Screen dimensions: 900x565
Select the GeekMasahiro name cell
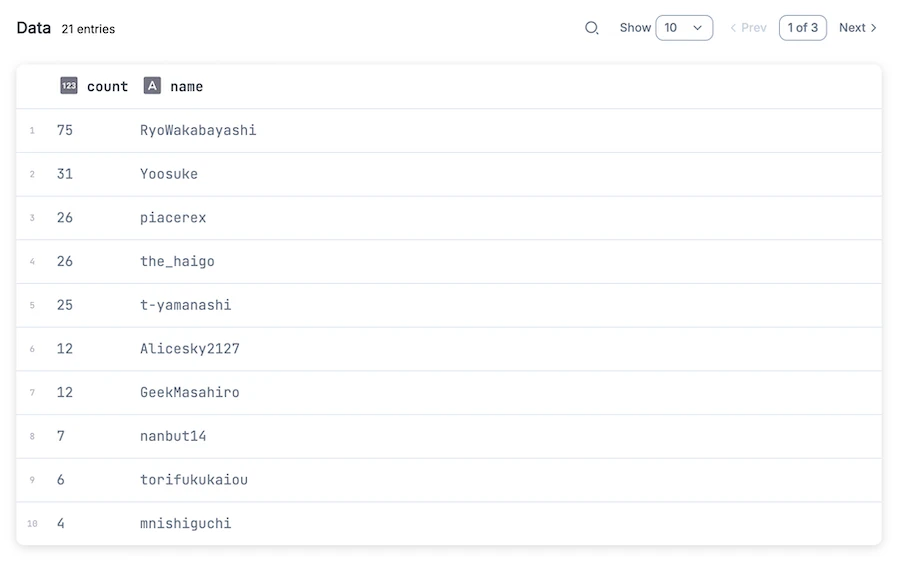click(190, 392)
